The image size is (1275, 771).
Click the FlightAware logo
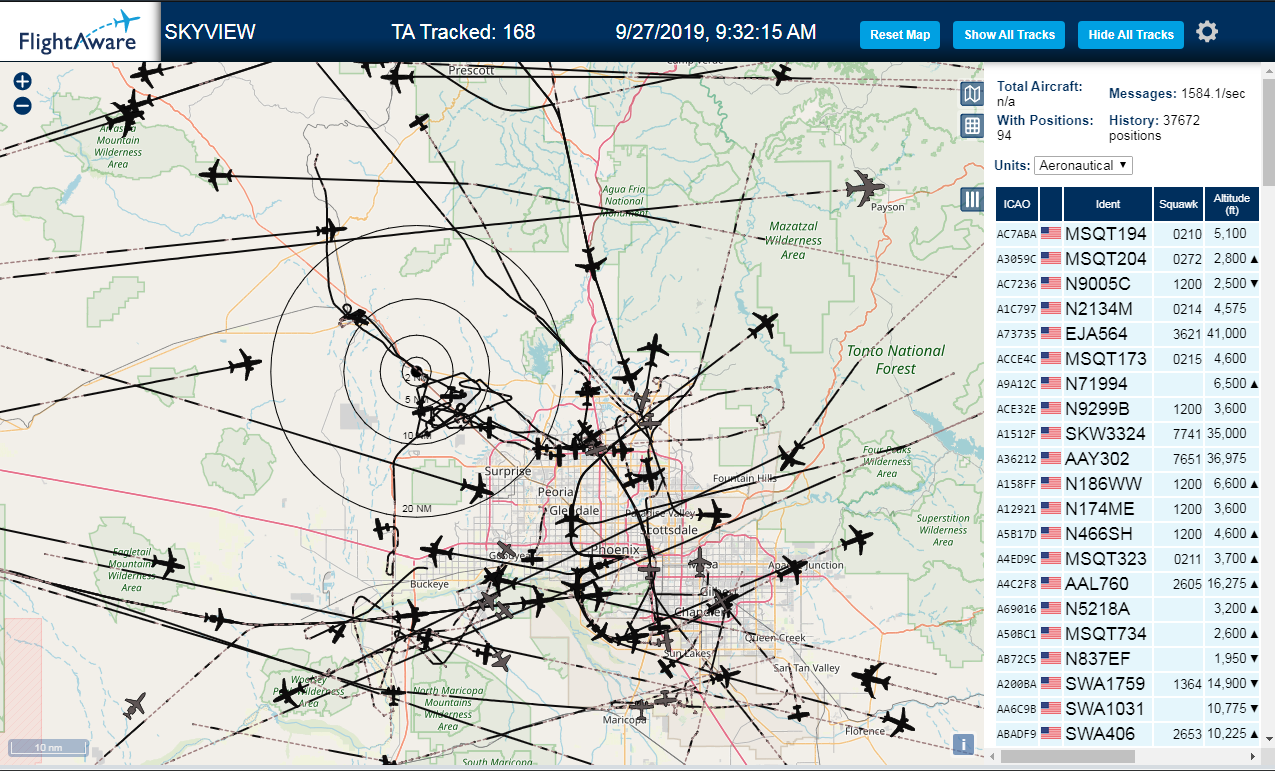[x=79, y=31]
